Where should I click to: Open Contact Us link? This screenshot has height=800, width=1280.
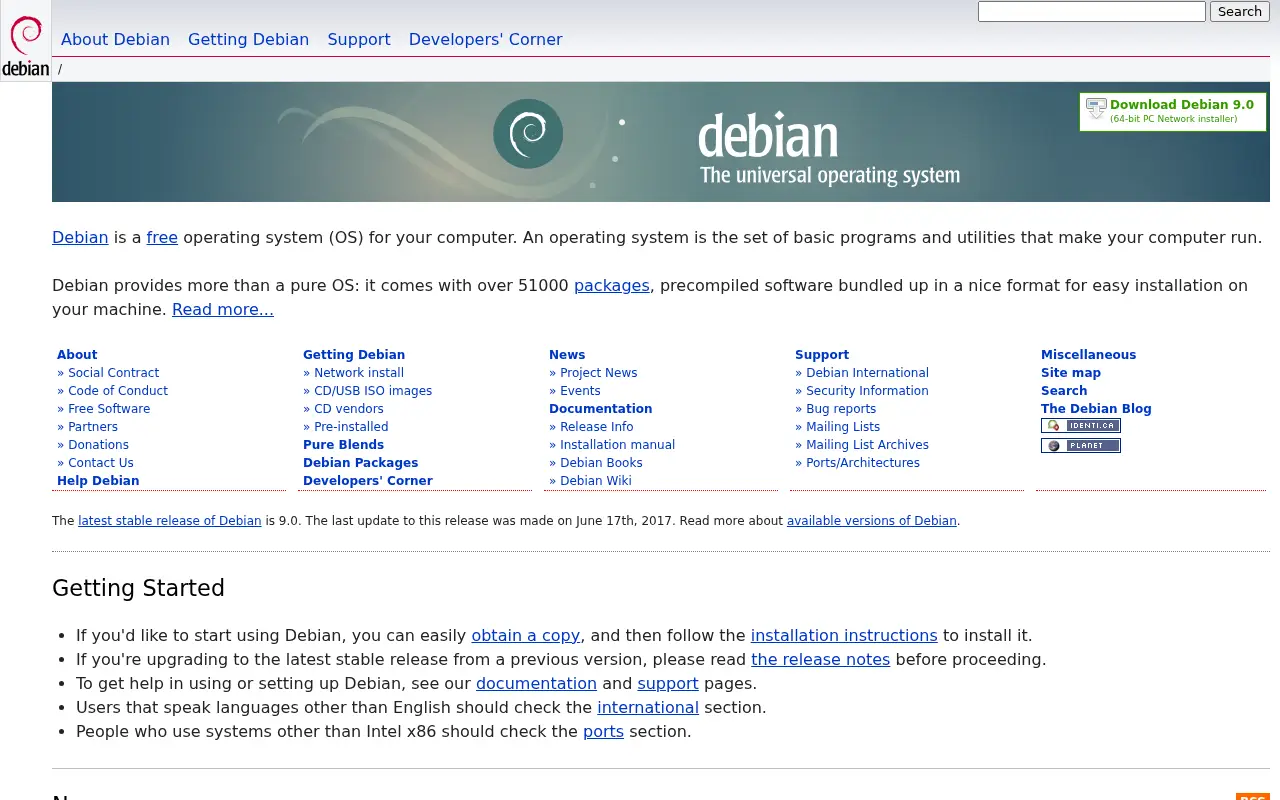[x=100, y=463]
